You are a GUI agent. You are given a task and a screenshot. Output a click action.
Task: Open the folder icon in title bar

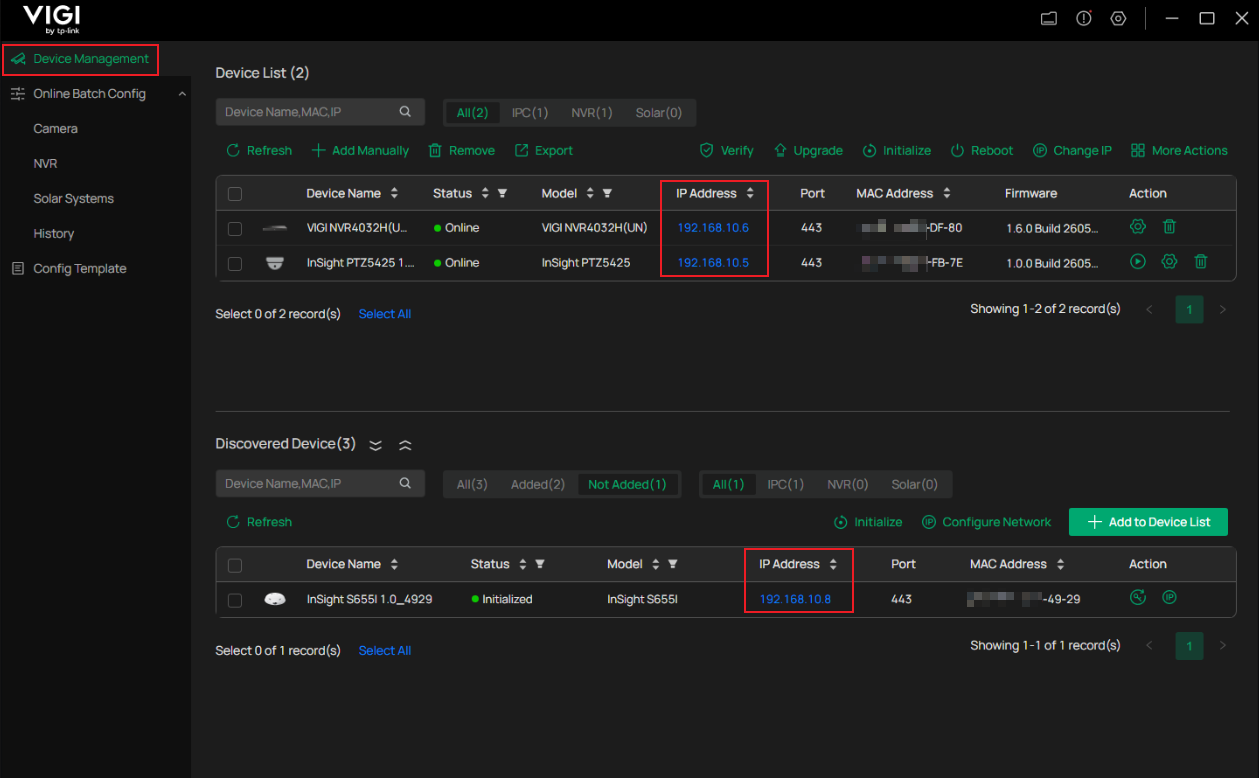[x=1049, y=19]
